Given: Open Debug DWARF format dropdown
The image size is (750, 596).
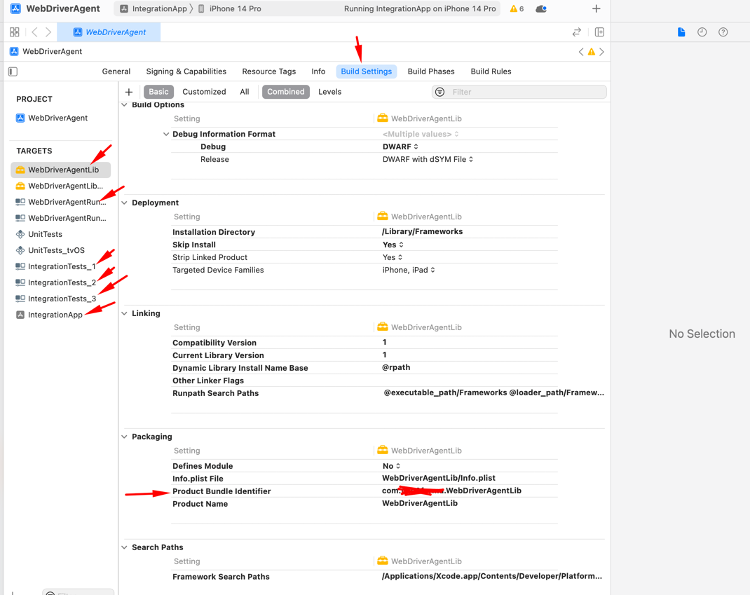Looking at the screenshot, I should (400, 147).
